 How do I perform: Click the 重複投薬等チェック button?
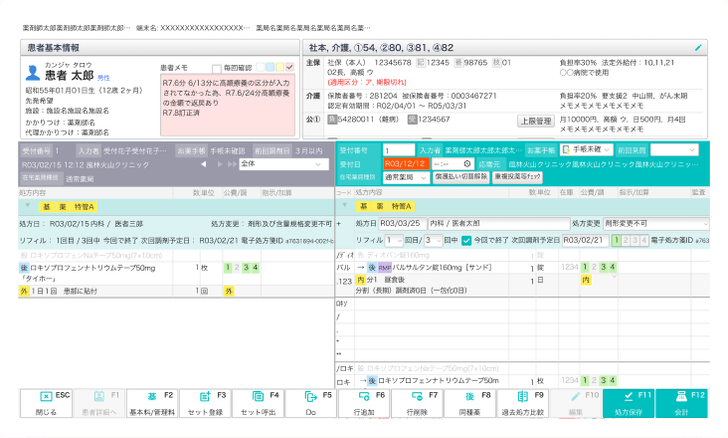pyautogui.click(x=518, y=177)
